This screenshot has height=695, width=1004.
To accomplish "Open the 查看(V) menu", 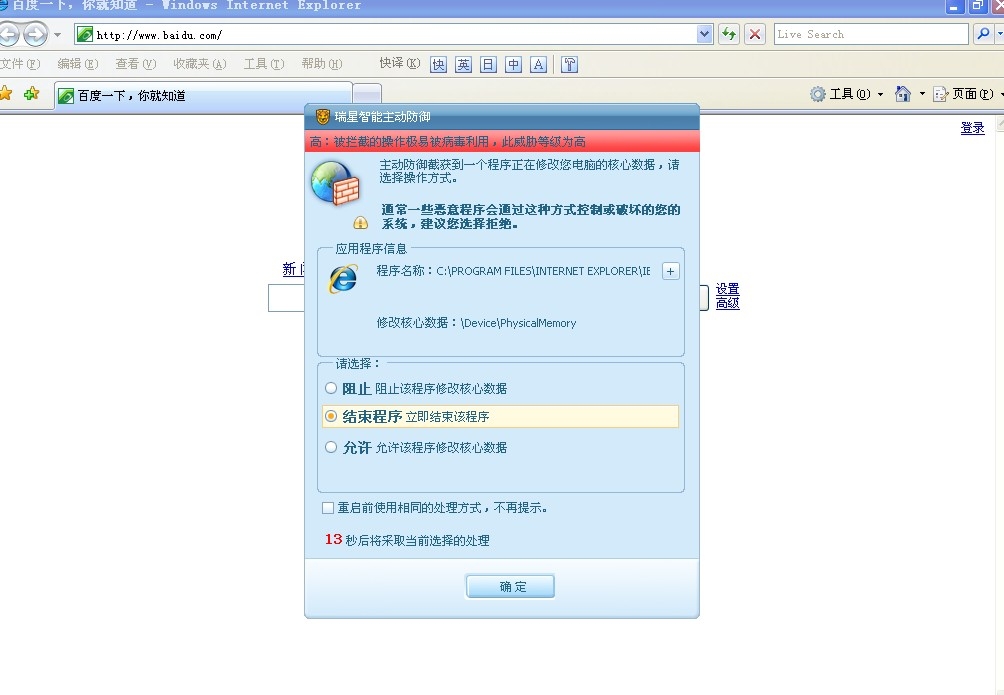I will (135, 63).
